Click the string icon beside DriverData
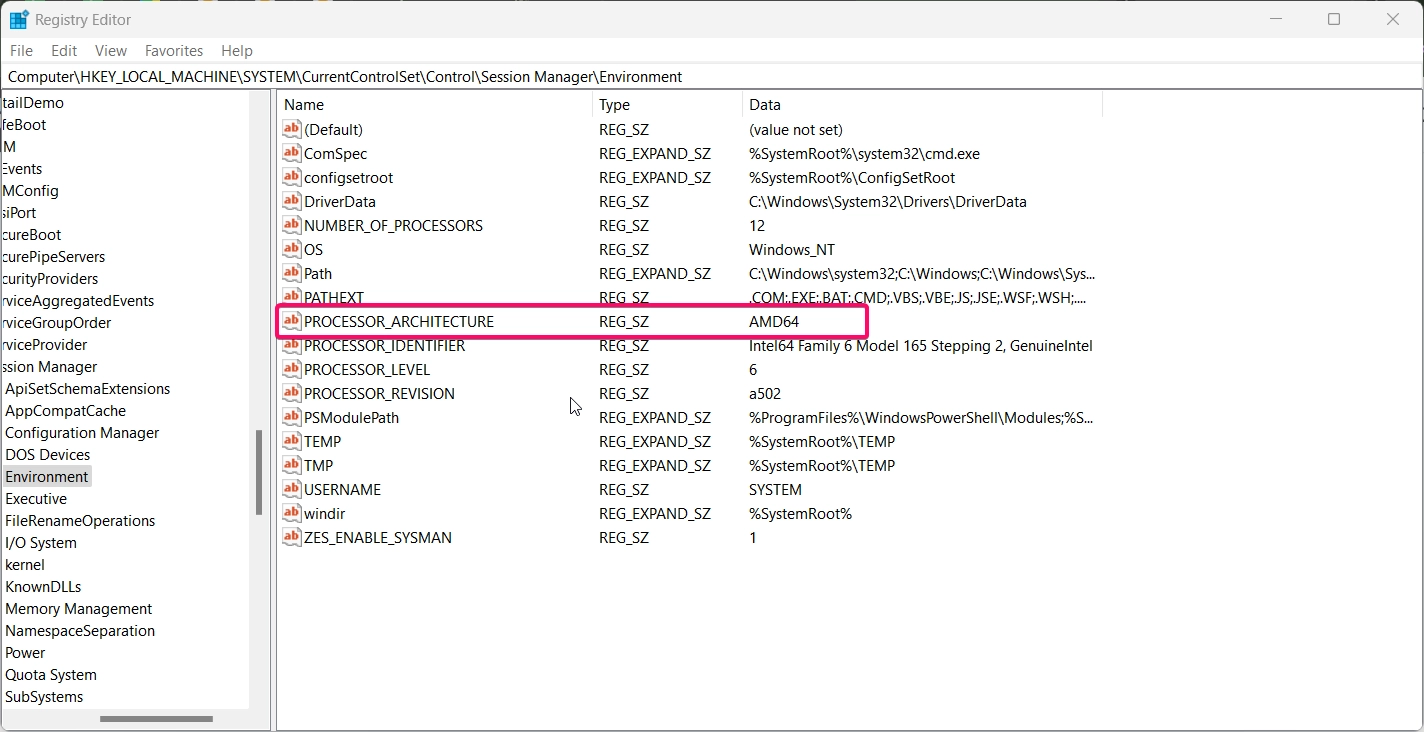 [291, 201]
